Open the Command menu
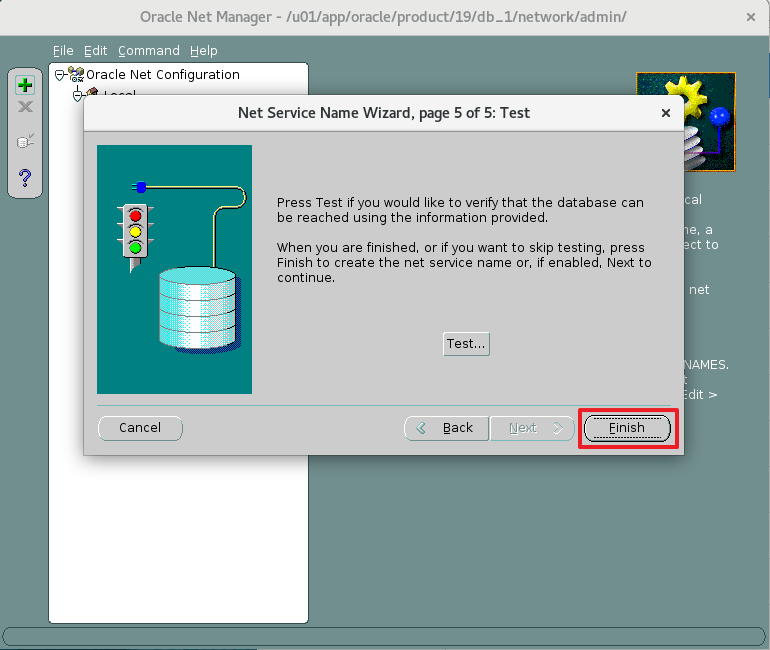 pyautogui.click(x=149, y=51)
